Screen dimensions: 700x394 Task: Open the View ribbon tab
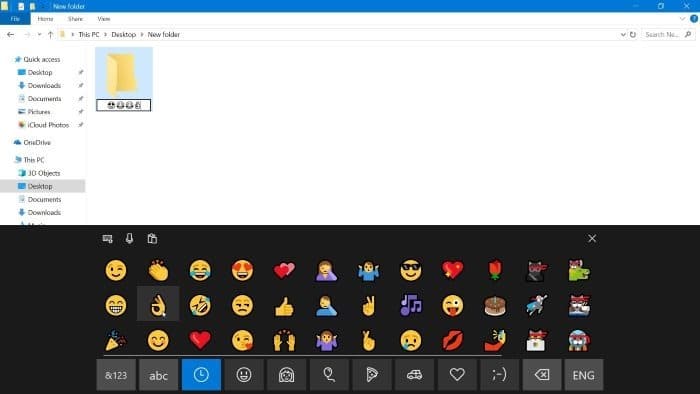click(x=104, y=19)
